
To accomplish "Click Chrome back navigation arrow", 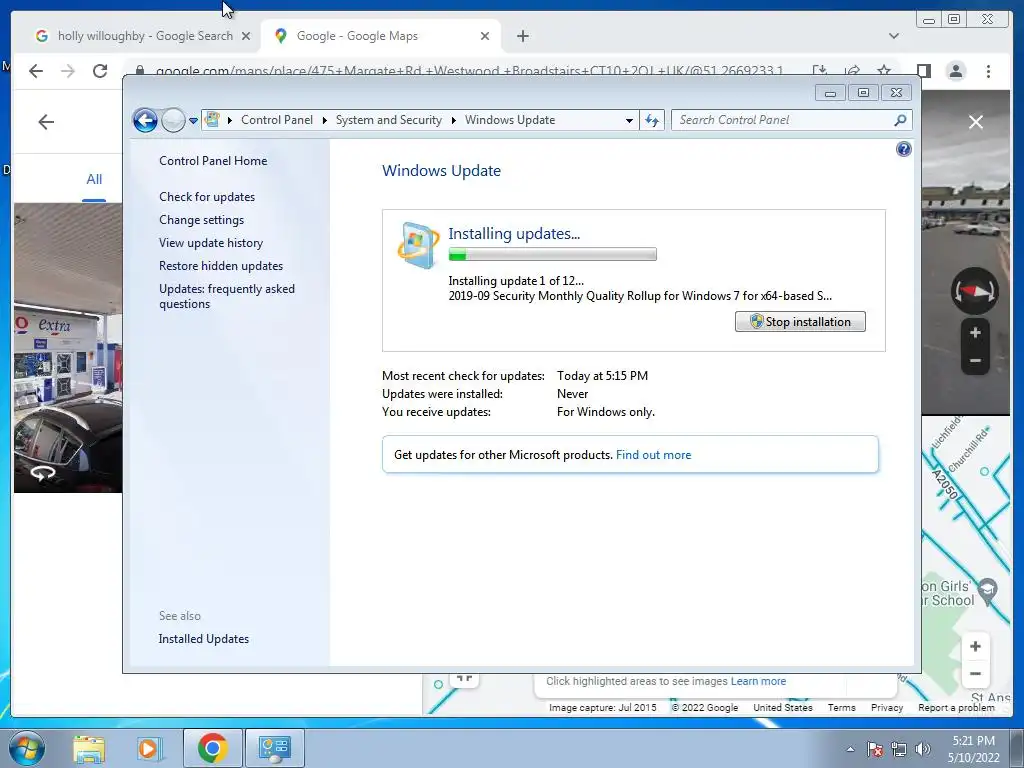I will pos(36,71).
